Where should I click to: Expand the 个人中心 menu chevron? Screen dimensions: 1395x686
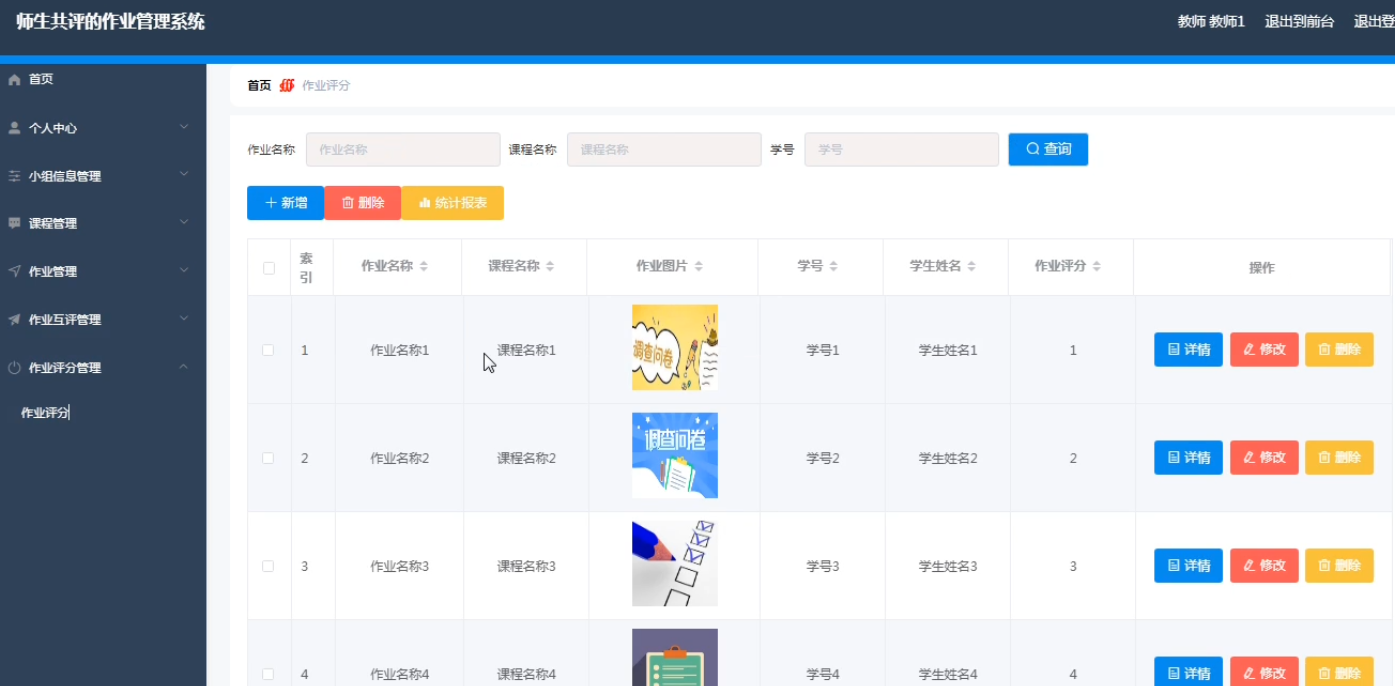coord(183,127)
